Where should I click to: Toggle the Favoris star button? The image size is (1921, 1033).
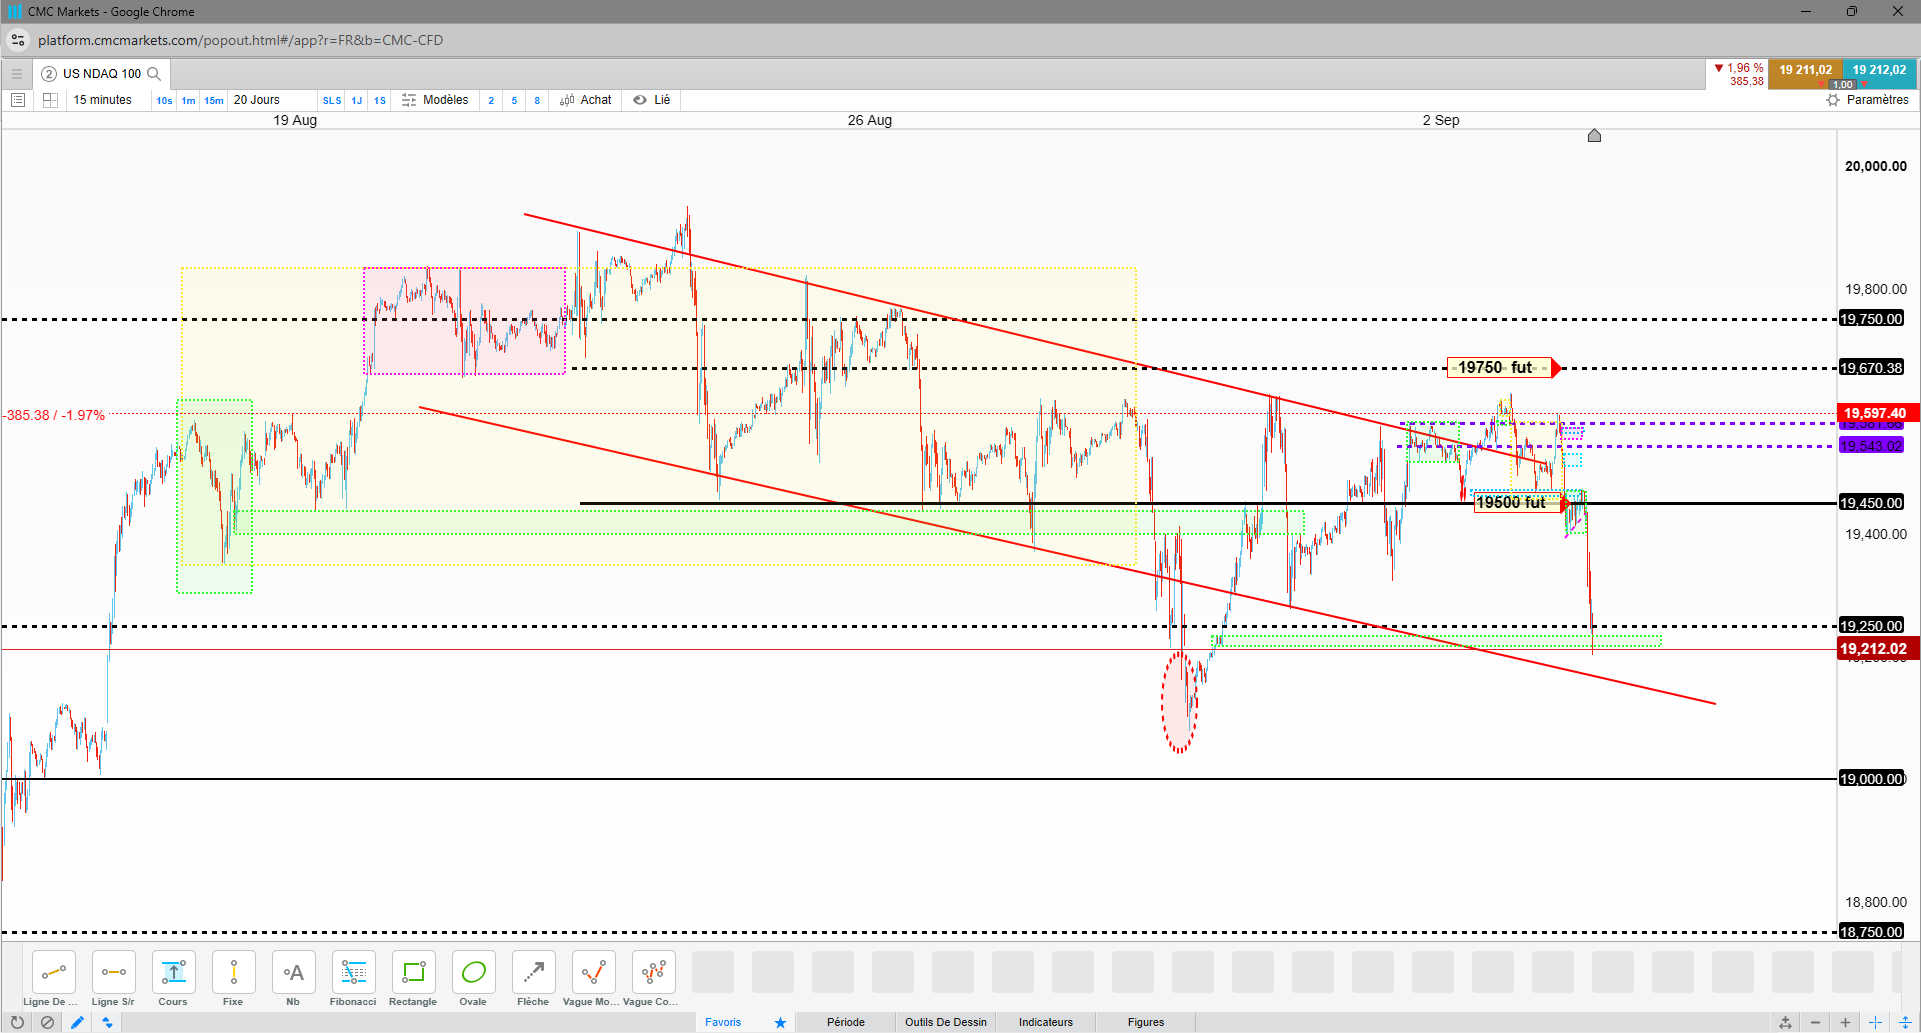click(x=780, y=1022)
